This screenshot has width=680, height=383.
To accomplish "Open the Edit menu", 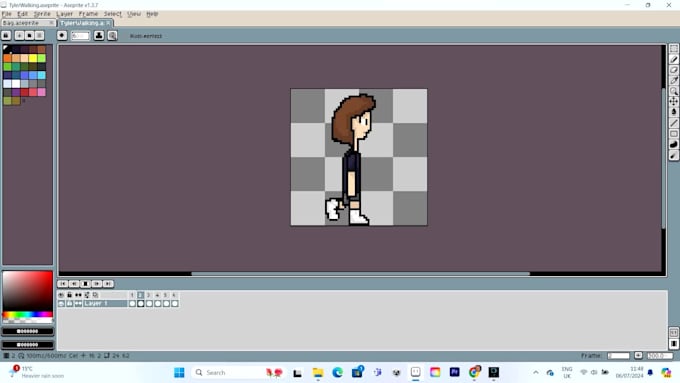I will (x=23, y=14).
